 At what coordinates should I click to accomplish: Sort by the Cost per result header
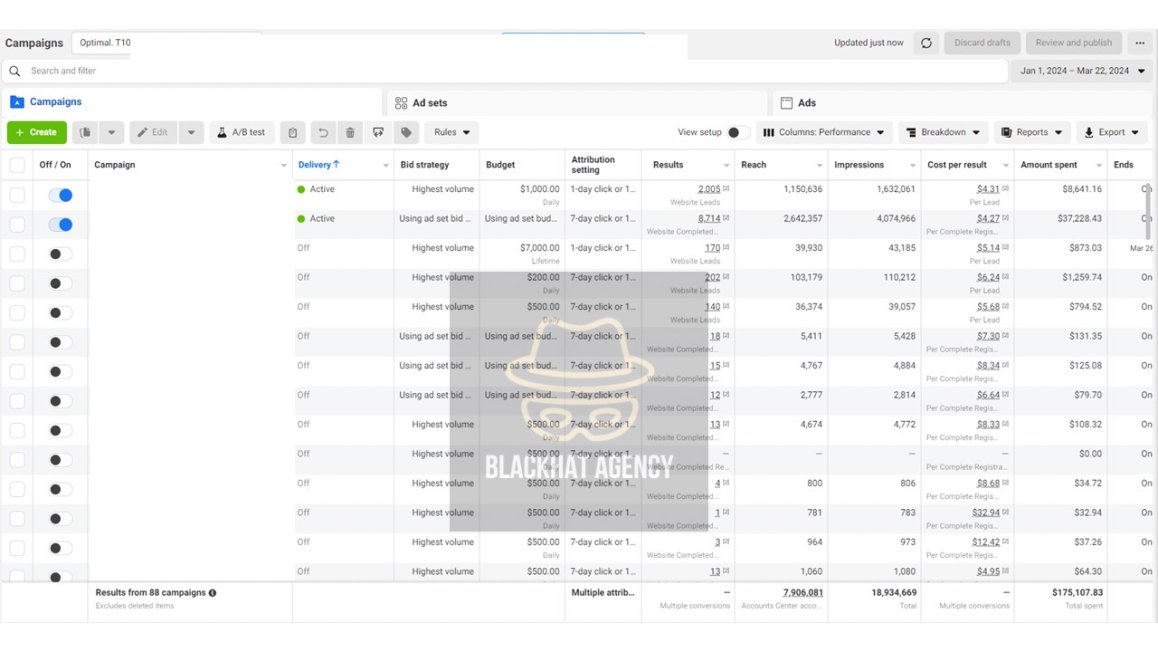(957, 165)
